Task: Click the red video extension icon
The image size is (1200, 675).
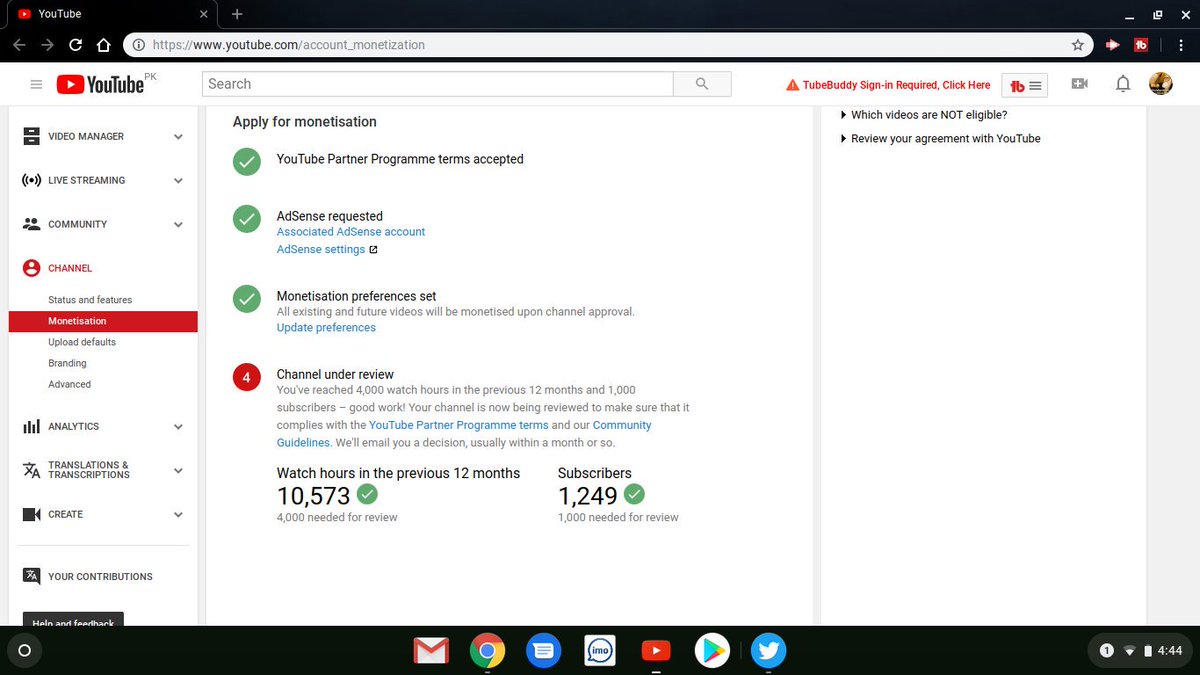Action: coord(1113,45)
